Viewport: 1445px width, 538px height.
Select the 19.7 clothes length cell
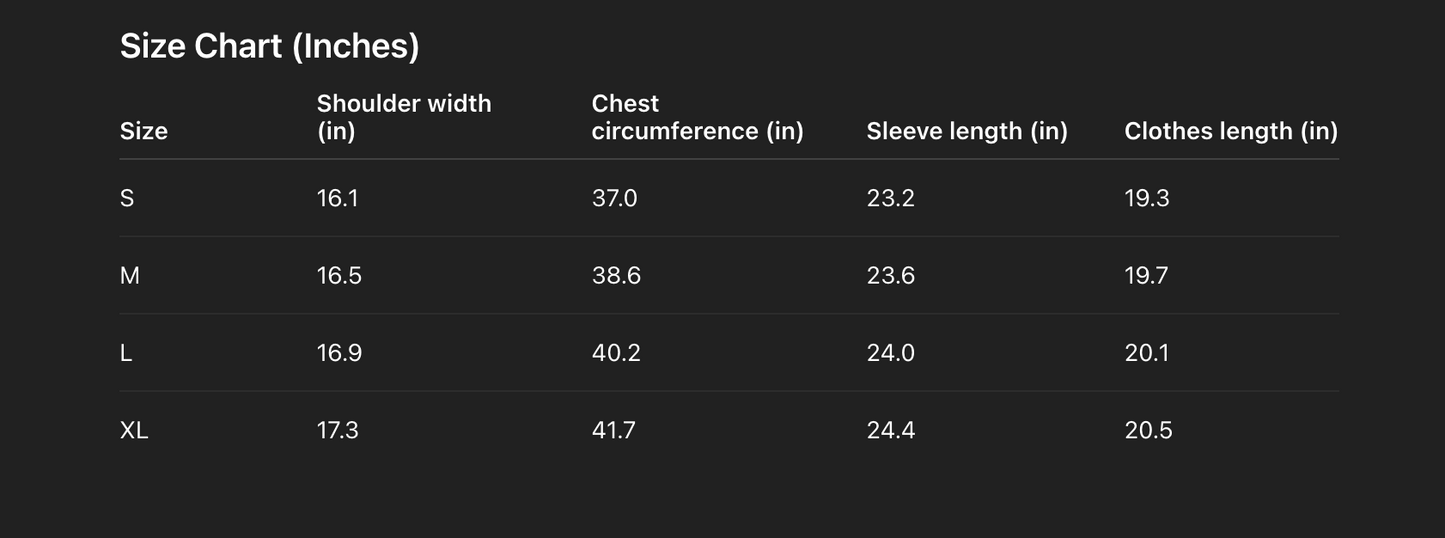click(1146, 275)
